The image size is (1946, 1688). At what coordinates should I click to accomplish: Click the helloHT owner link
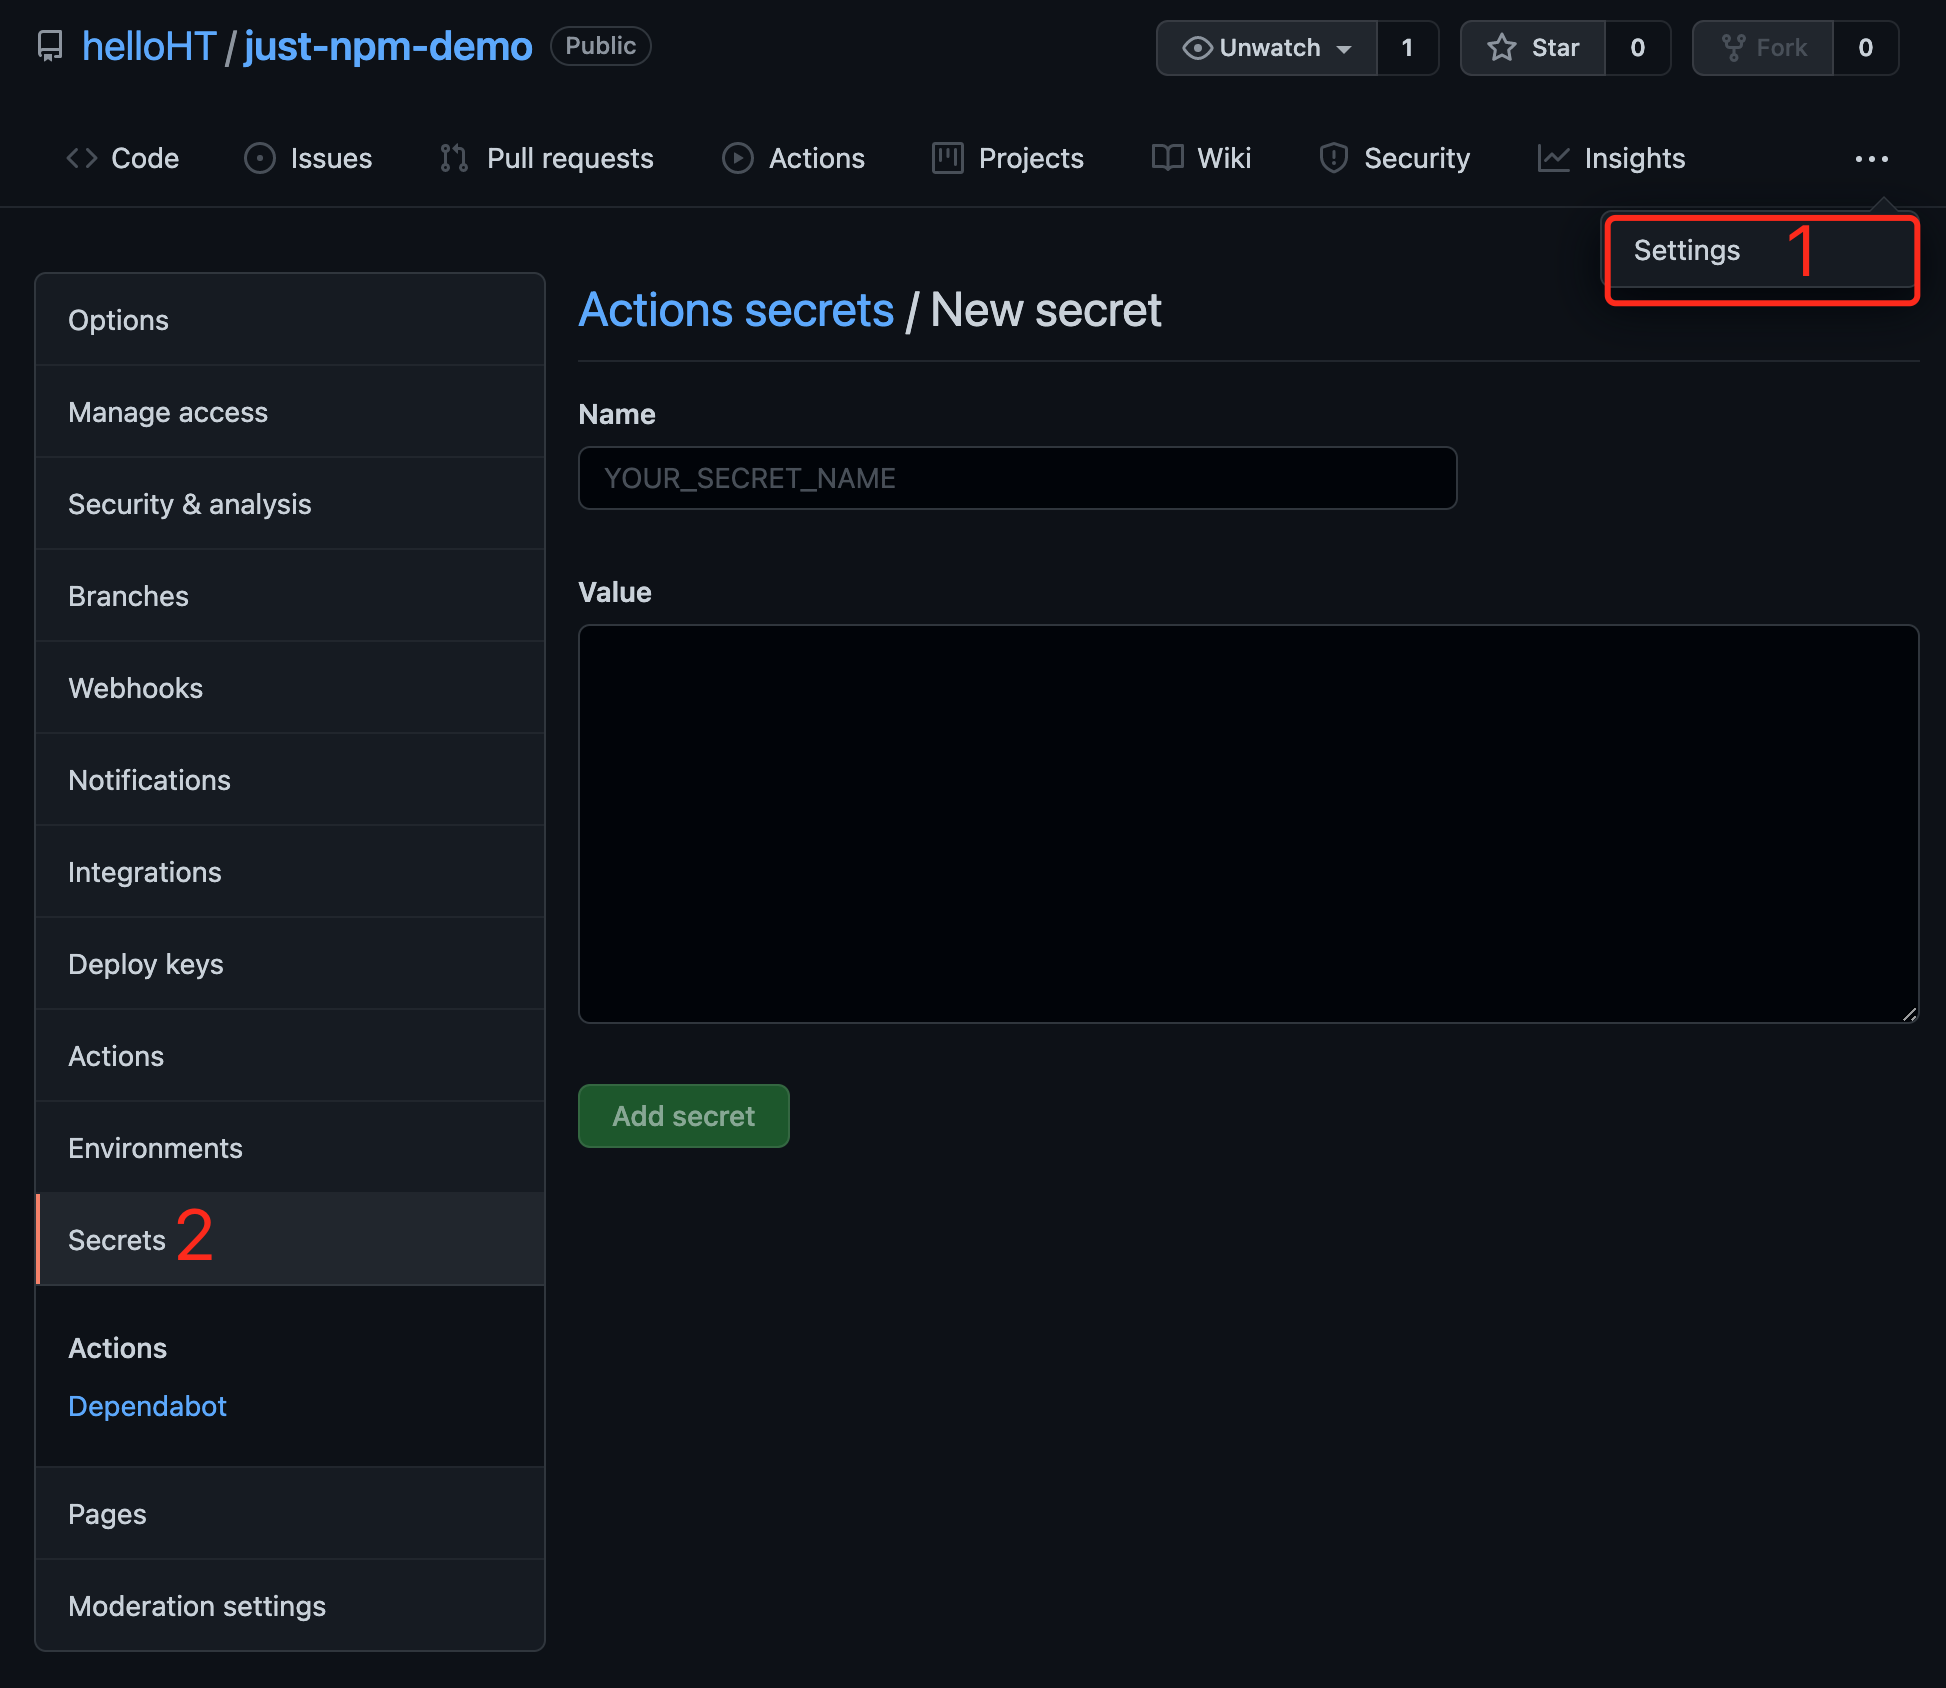(x=149, y=47)
